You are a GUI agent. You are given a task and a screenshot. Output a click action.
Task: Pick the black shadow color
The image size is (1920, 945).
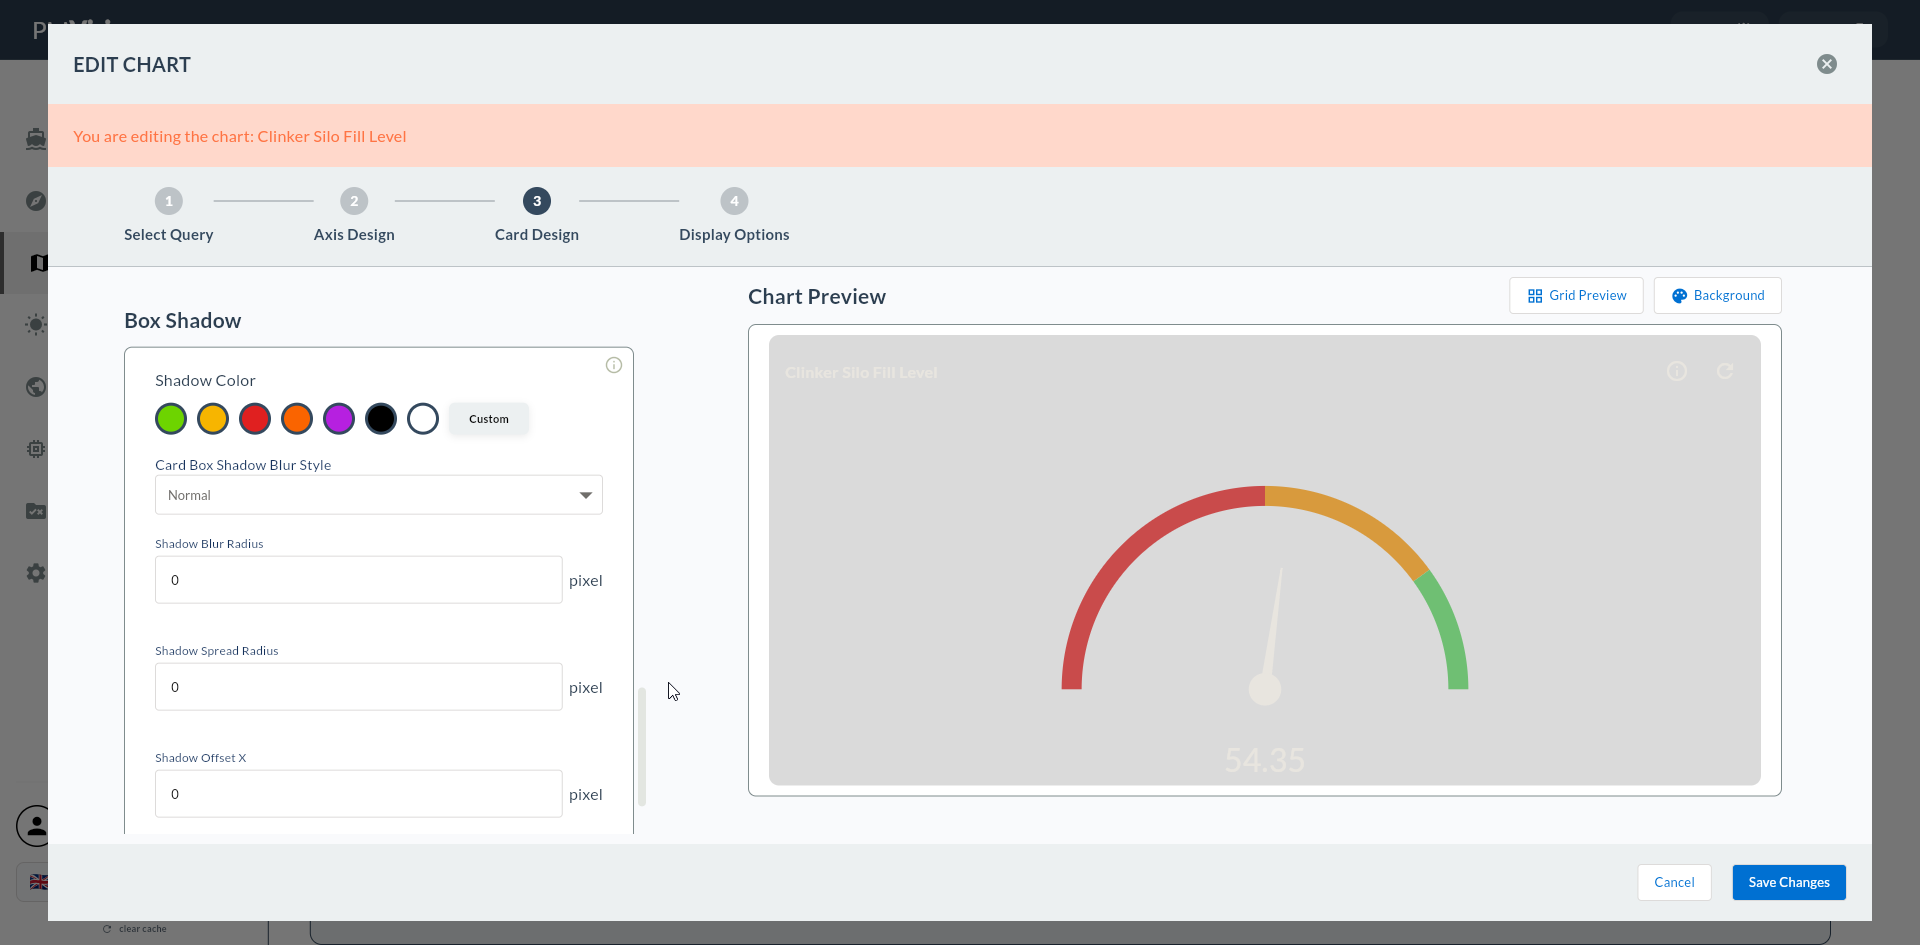pyautogui.click(x=381, y=419)
